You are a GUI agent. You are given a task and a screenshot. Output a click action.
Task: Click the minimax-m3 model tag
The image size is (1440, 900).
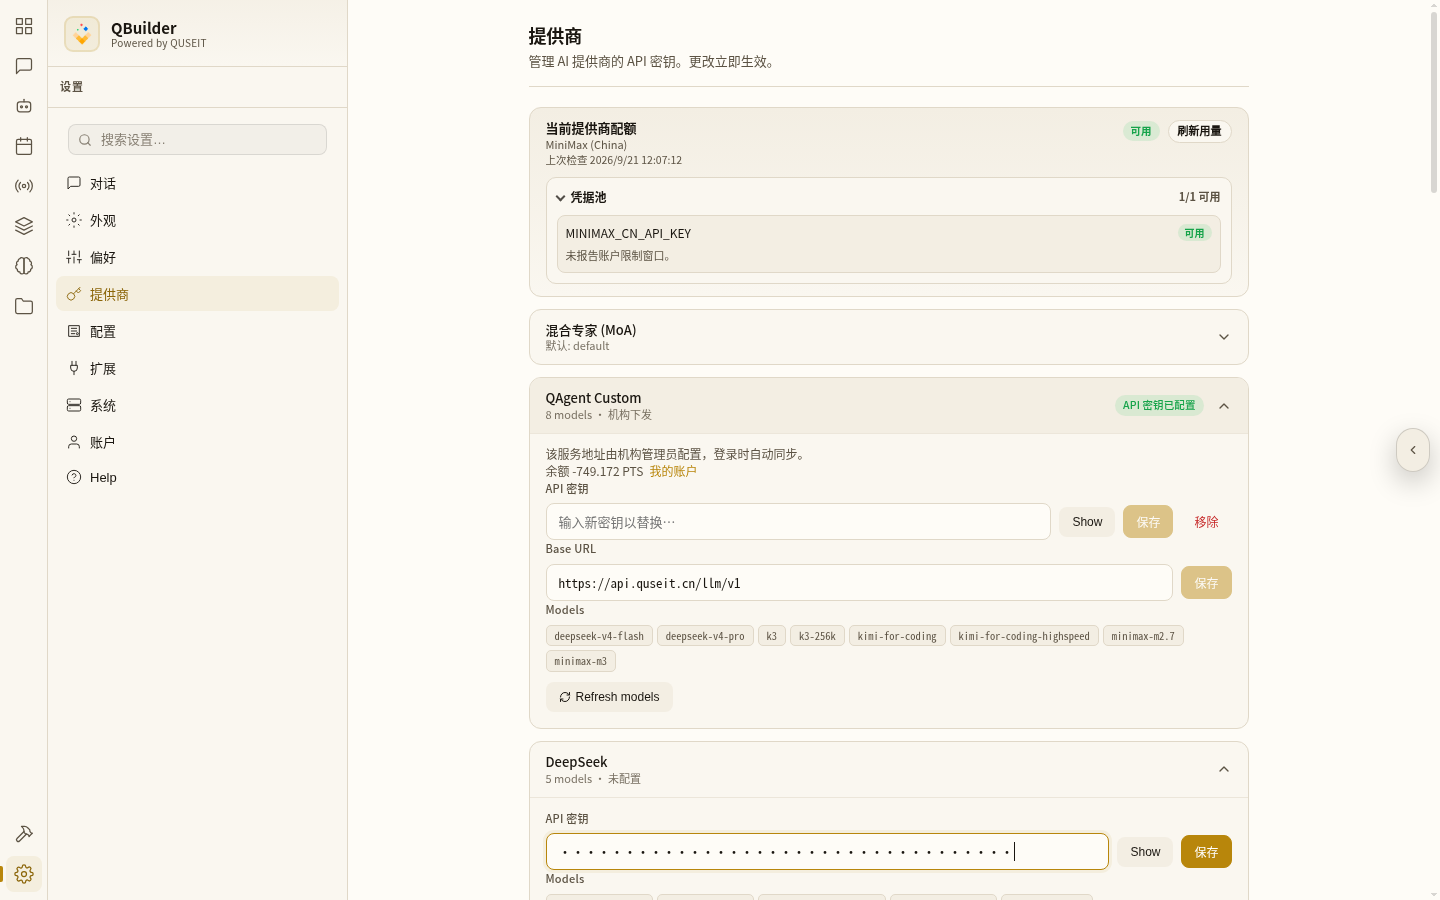[581, 661]
